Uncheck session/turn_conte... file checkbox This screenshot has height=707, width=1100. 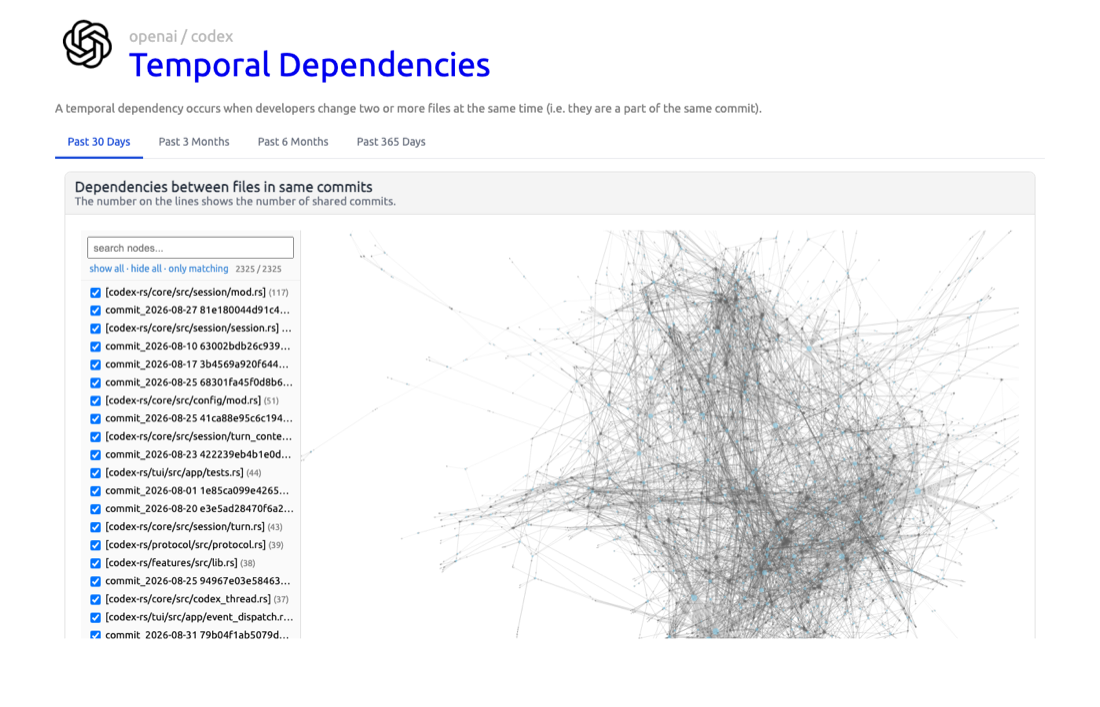(95, 437)
